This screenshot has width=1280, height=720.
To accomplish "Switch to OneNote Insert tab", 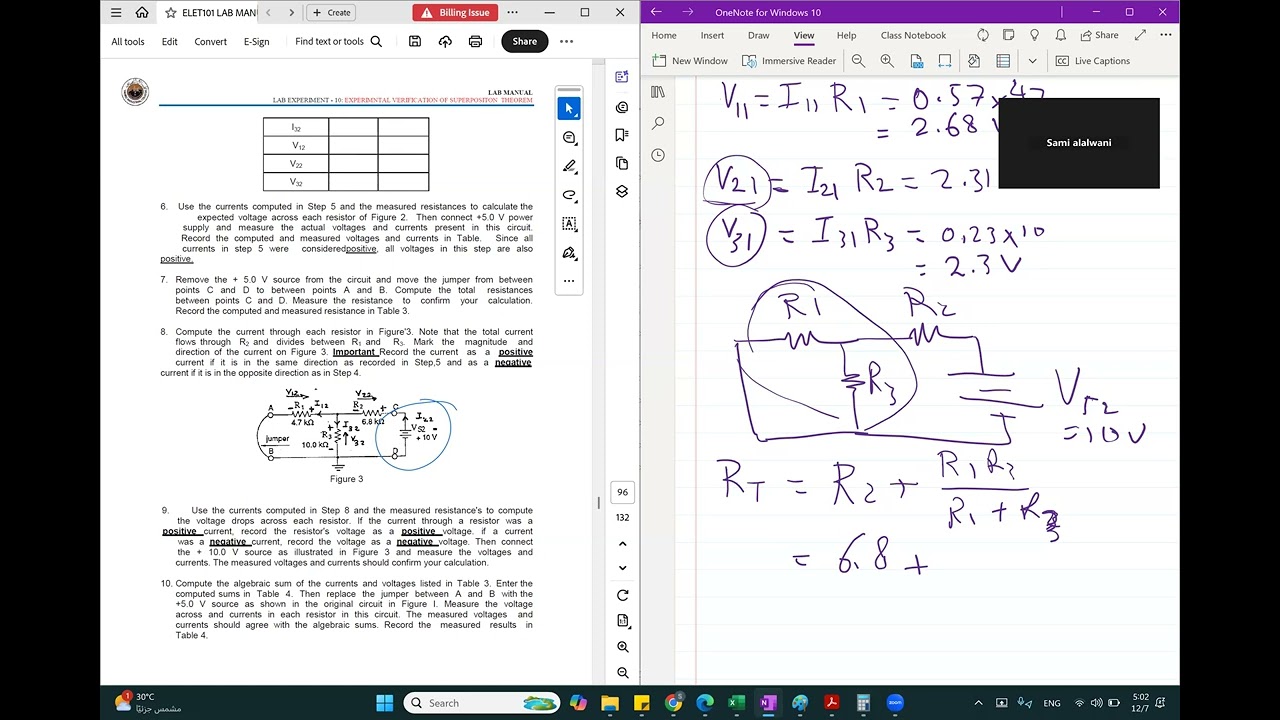I will (713, 35).
